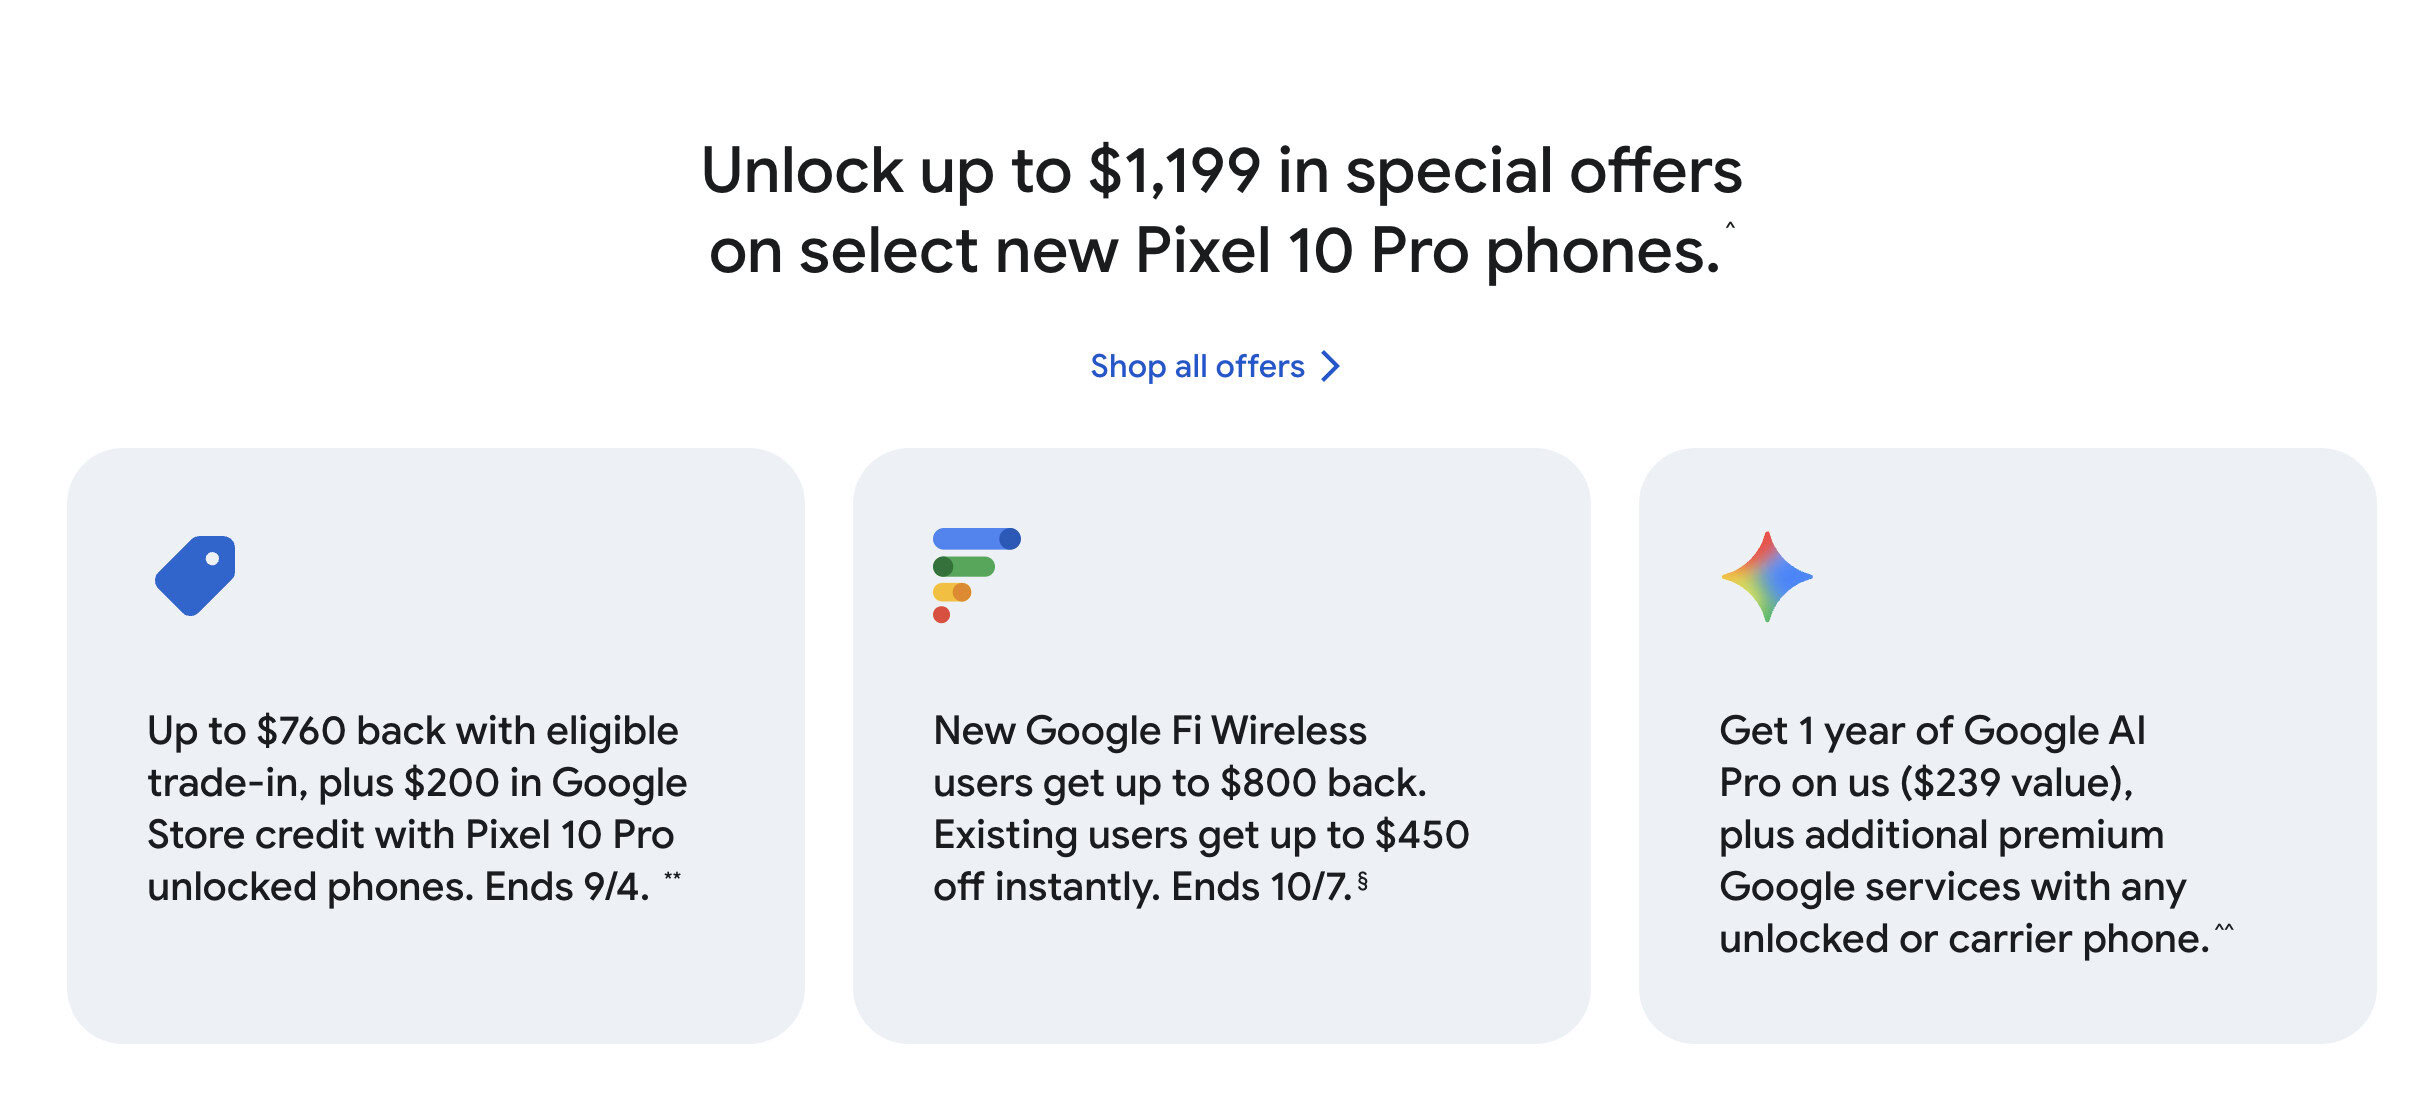Click the blue price tag icon

[195, 576]
